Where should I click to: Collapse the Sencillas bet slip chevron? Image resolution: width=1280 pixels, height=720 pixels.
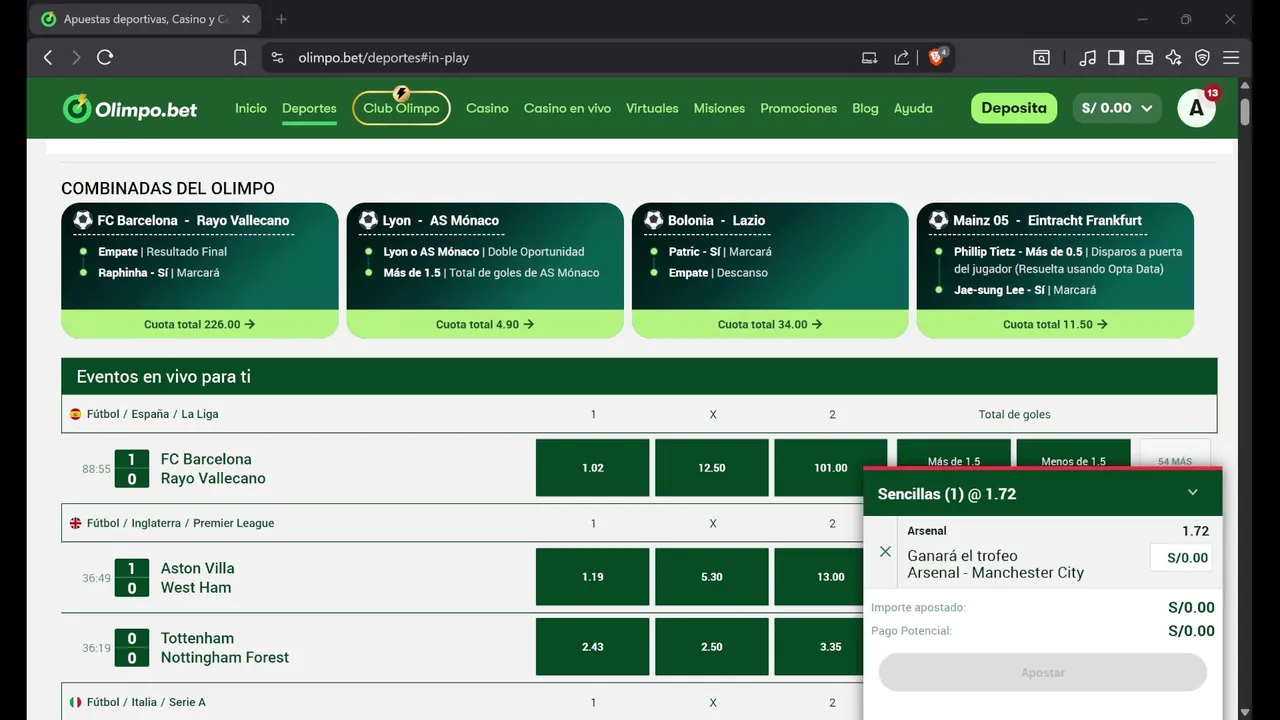(x=1192, y=492)
